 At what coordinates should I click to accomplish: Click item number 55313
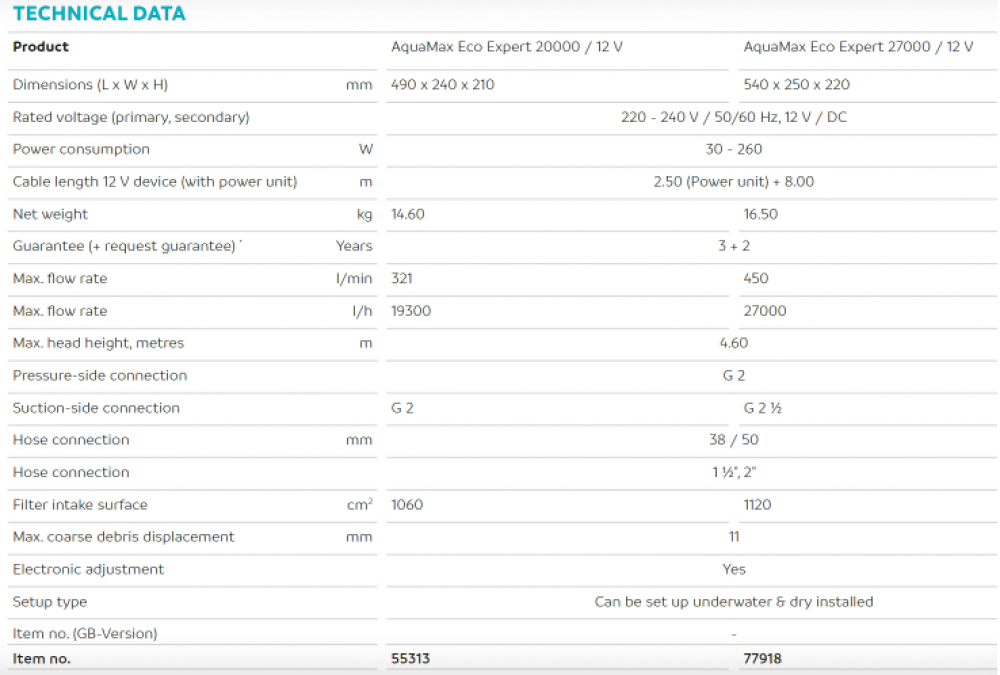(x=410, y=659)
